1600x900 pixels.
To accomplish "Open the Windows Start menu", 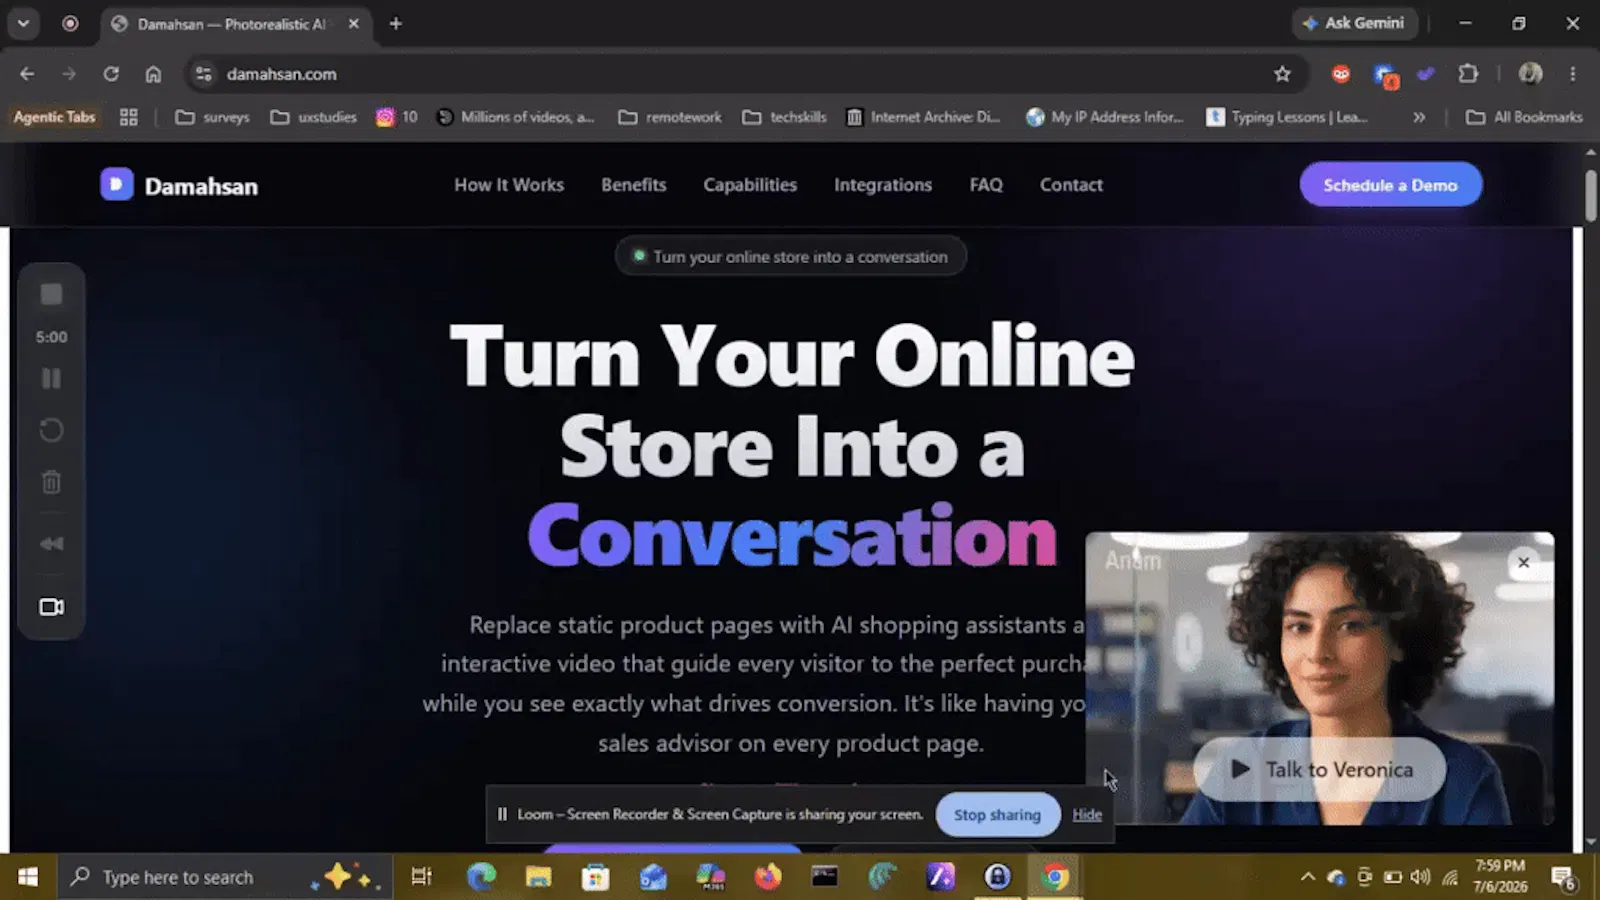I will click(28, 877).
